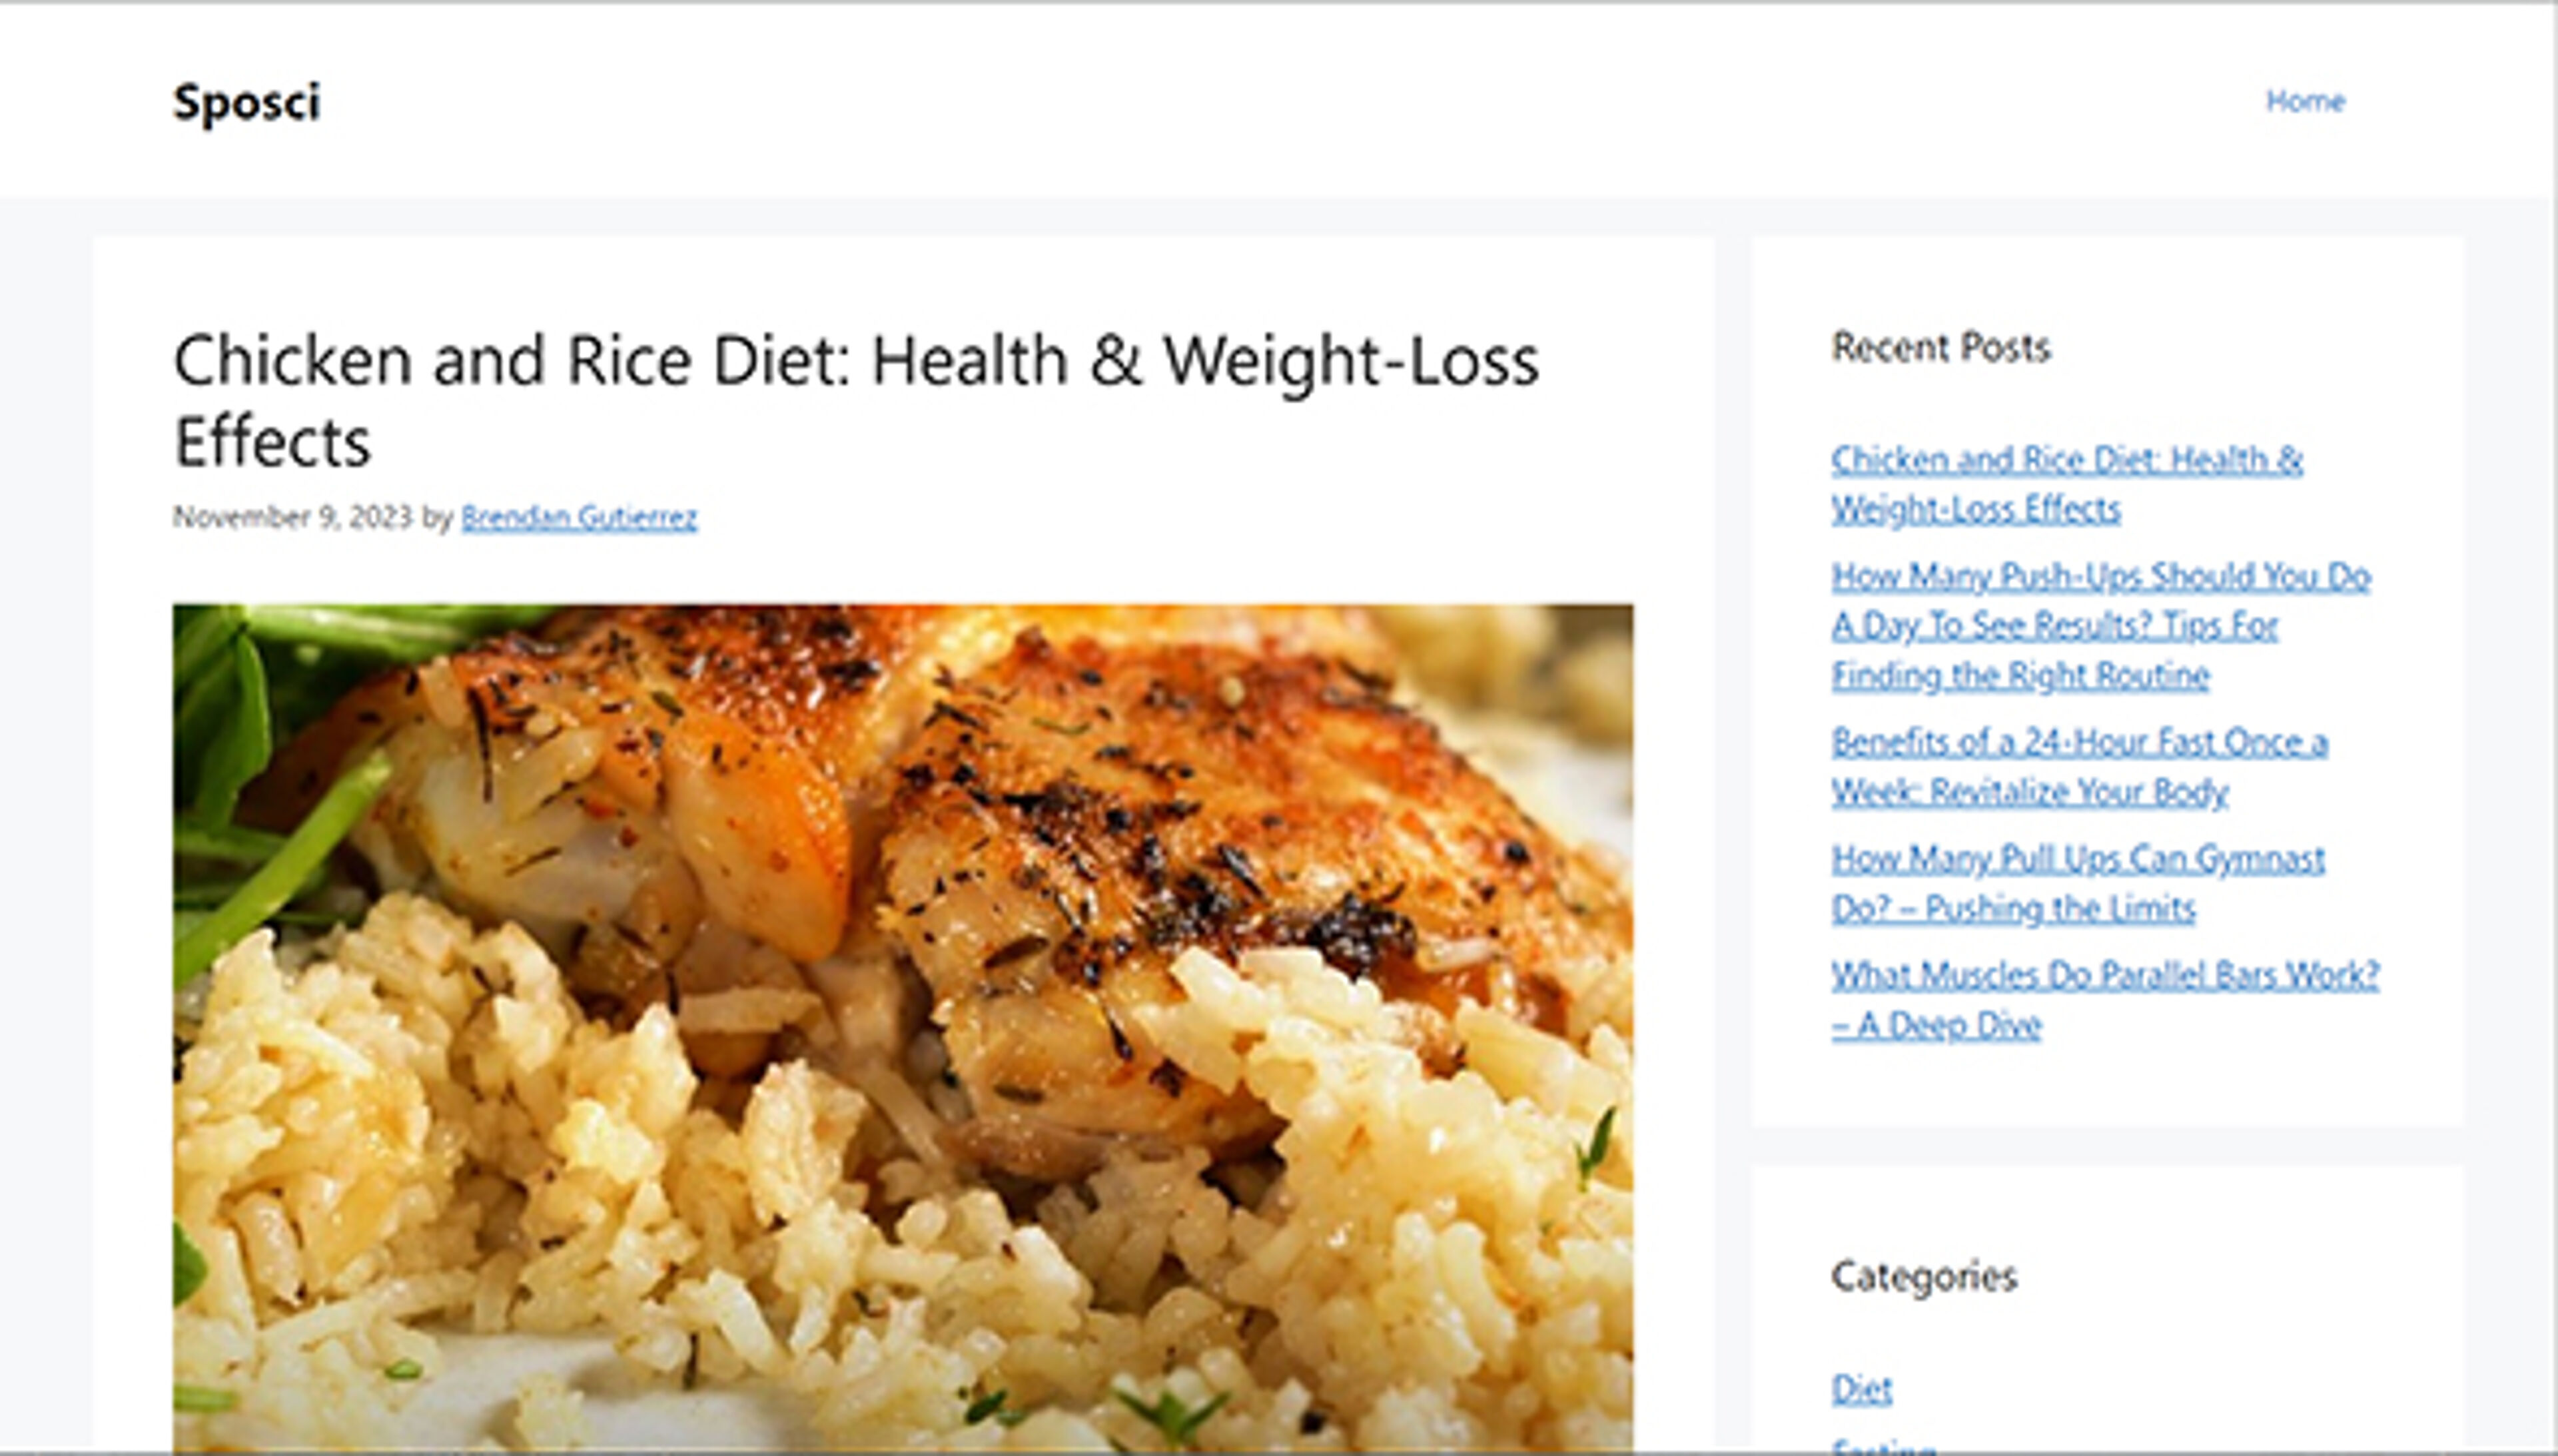
Task: Click the November 9, 2023 publish date
Action: coord(292,517)
